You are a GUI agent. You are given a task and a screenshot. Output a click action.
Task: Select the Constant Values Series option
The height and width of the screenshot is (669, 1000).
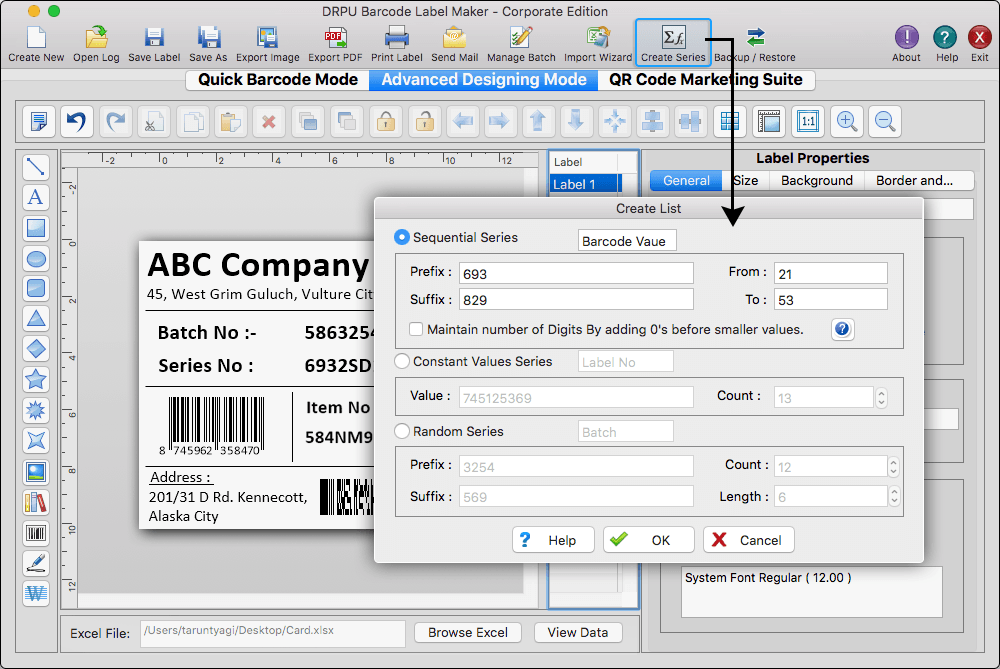(x=402, y=361)
